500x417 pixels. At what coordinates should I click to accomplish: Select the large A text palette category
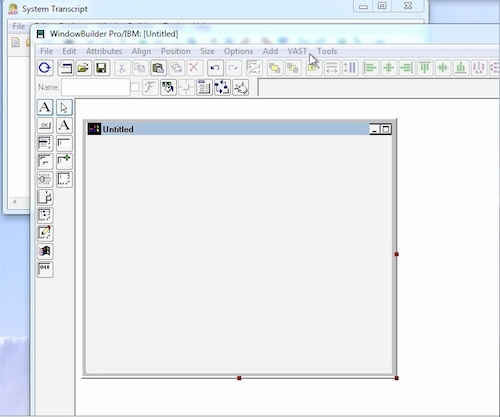45,108
